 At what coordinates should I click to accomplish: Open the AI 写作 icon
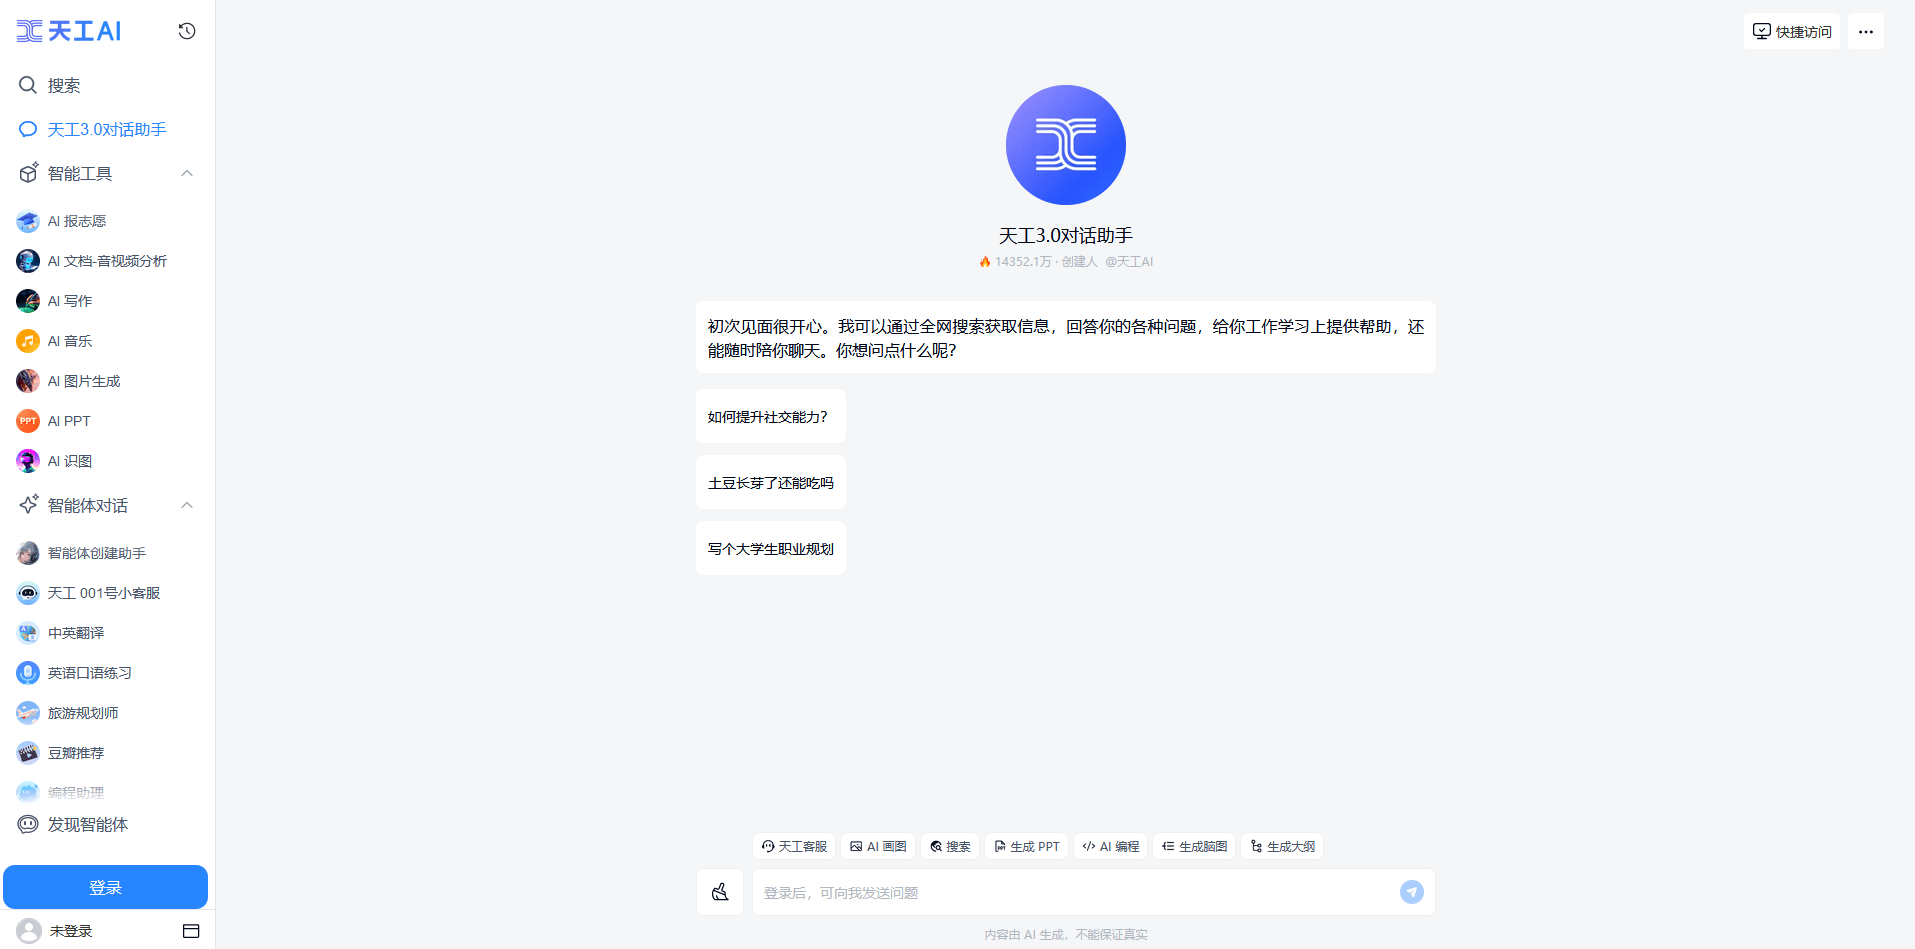pyautogui.click(x=28, y=301)
